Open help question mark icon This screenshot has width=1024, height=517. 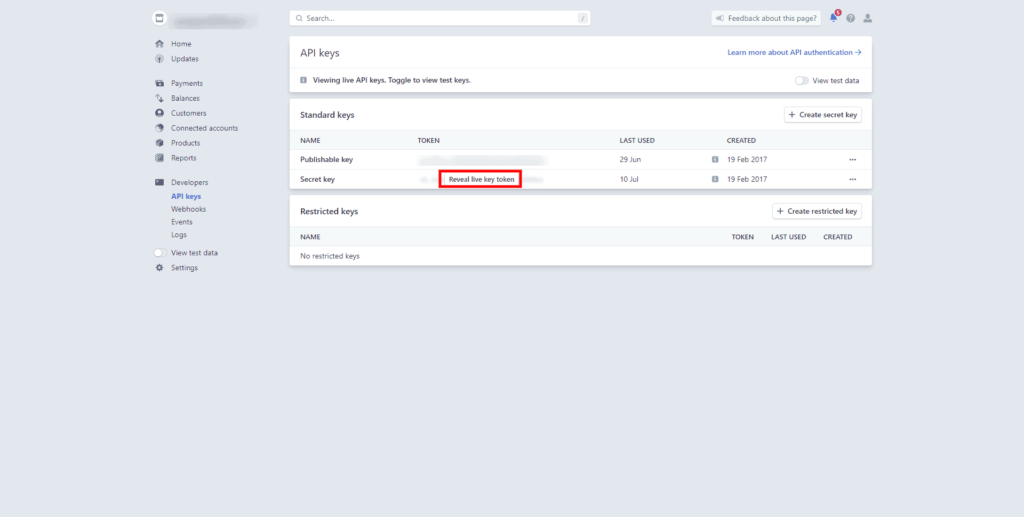click(850, 18)
